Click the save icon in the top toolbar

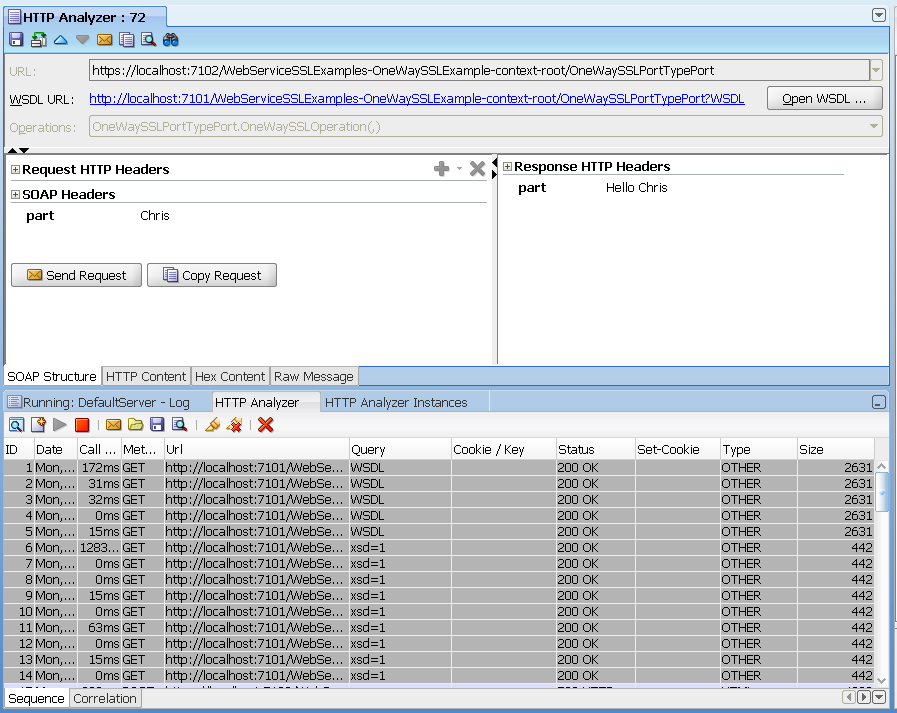point(16,39)
